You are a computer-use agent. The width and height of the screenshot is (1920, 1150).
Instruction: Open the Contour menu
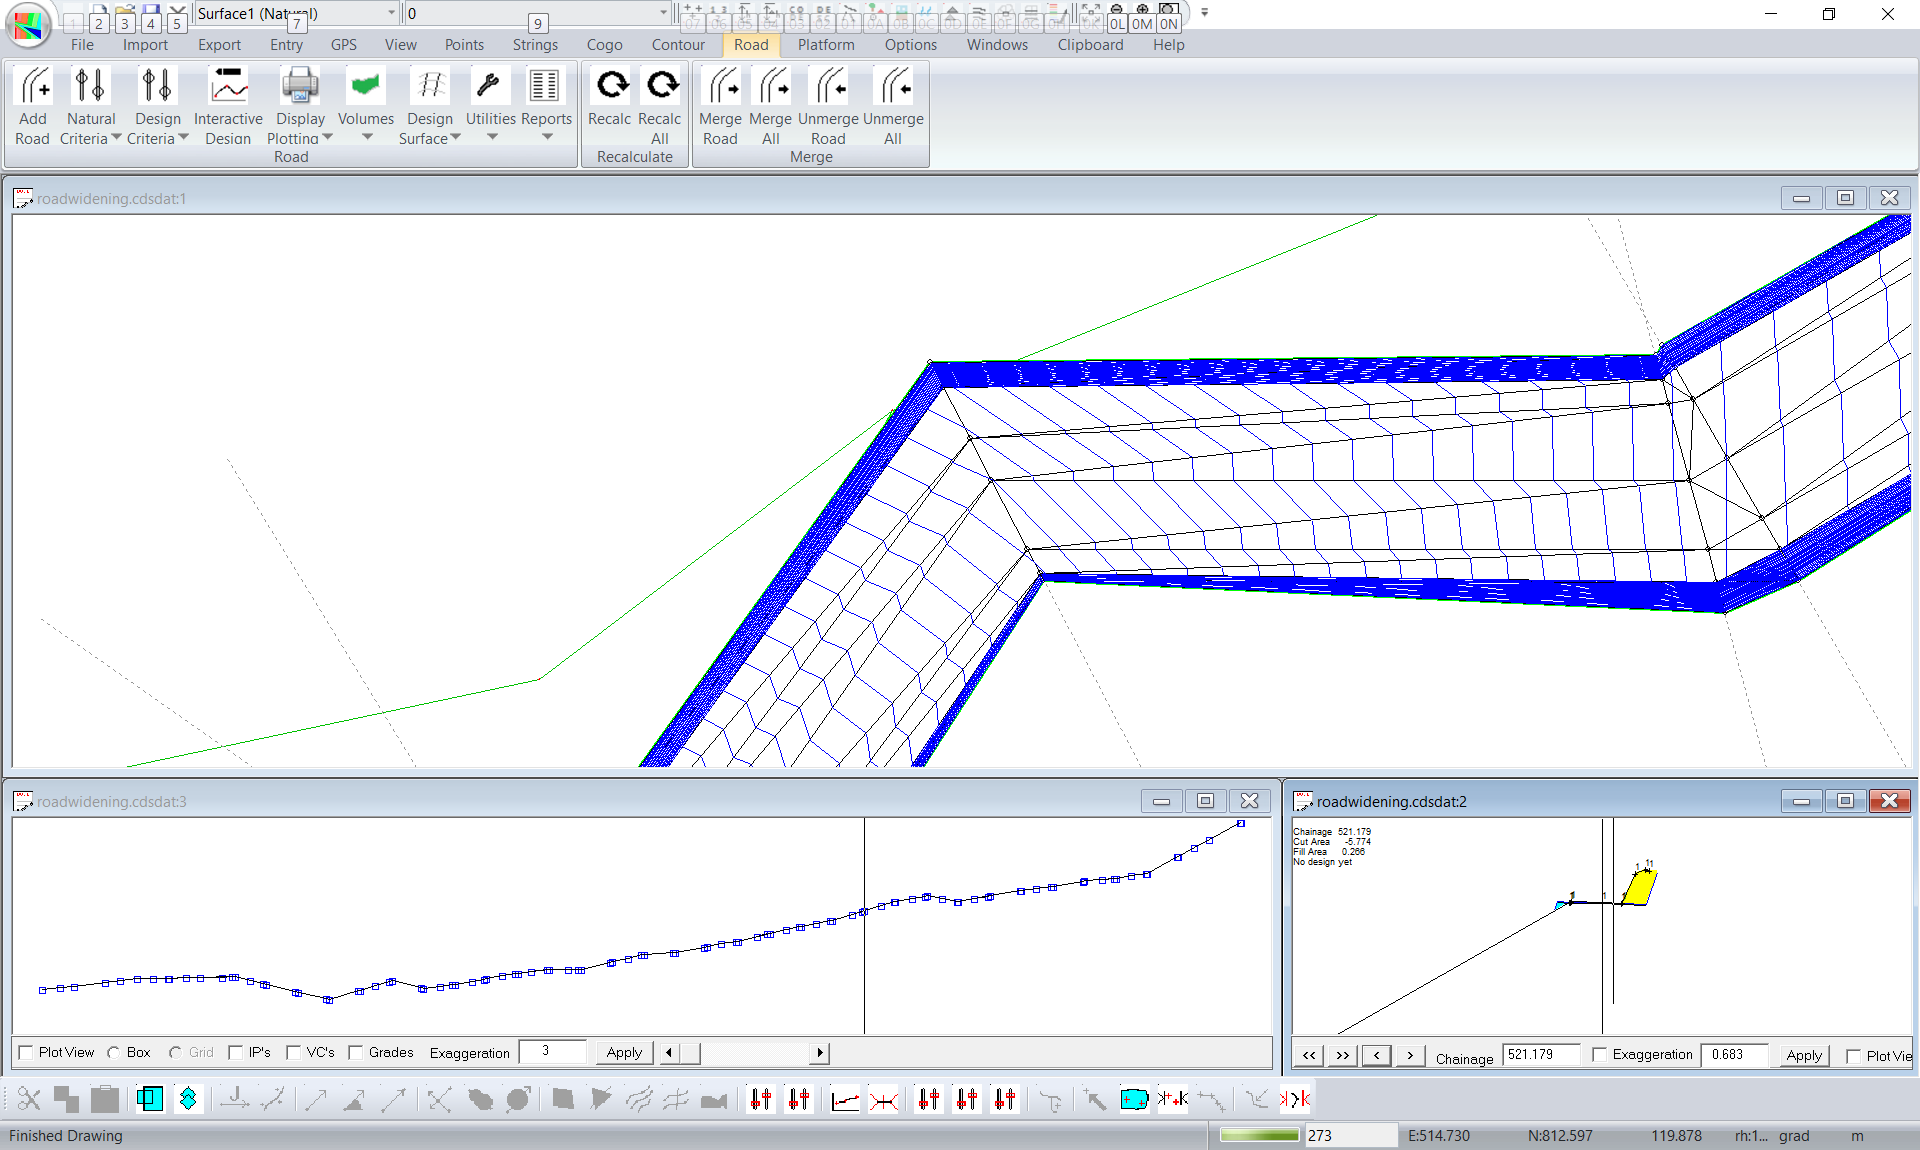click(x=678, y=45)
